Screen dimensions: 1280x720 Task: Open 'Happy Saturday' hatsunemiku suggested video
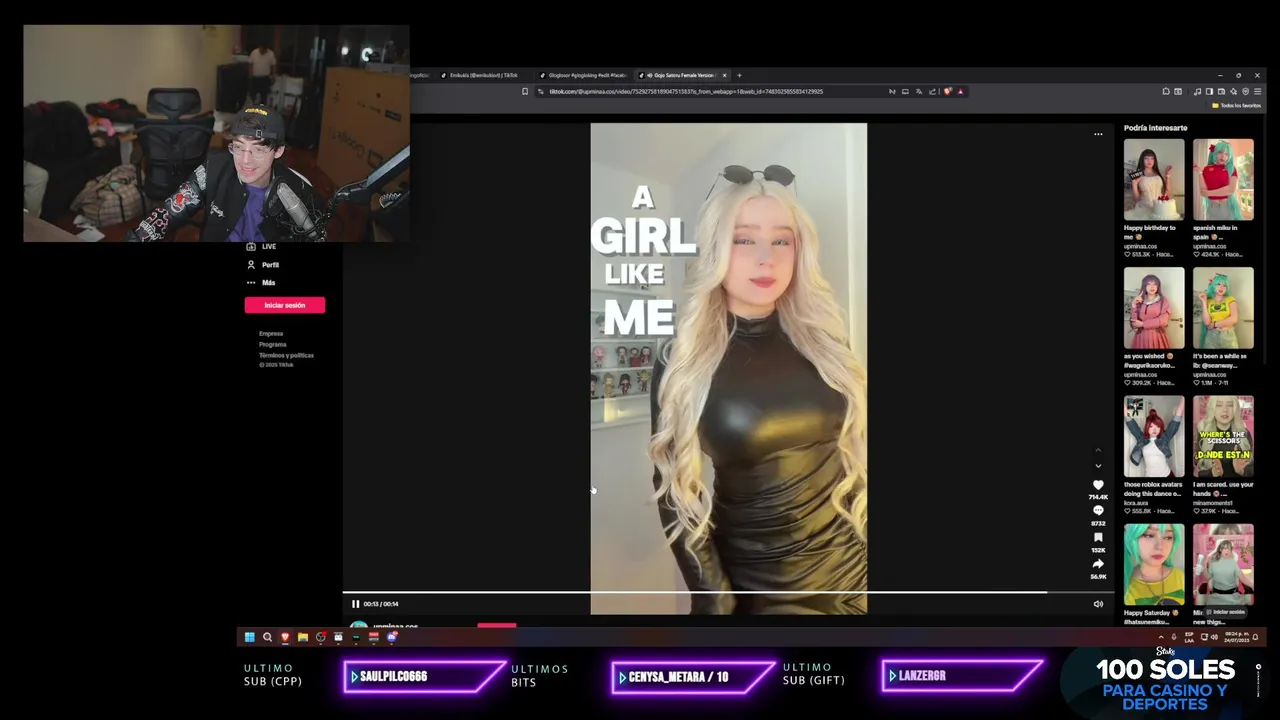click(1154, 565)
